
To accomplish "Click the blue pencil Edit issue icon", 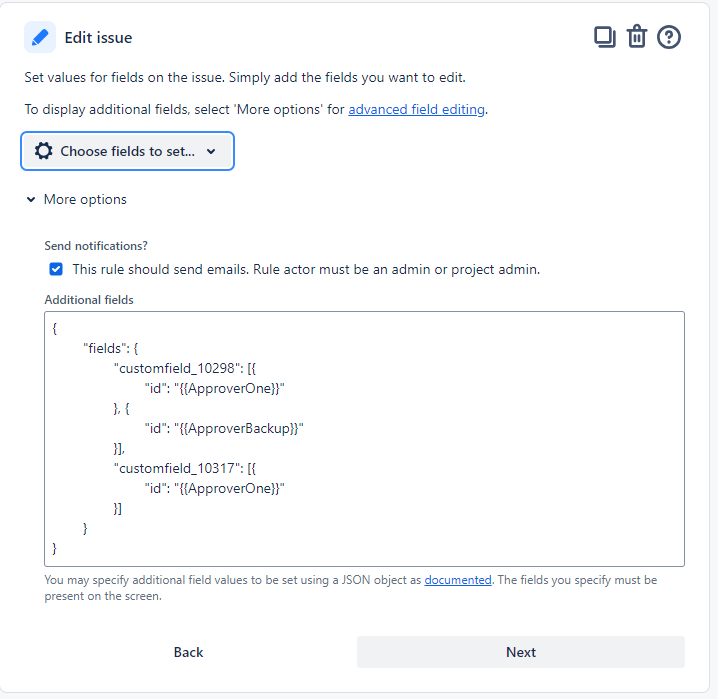I will 40,37.
